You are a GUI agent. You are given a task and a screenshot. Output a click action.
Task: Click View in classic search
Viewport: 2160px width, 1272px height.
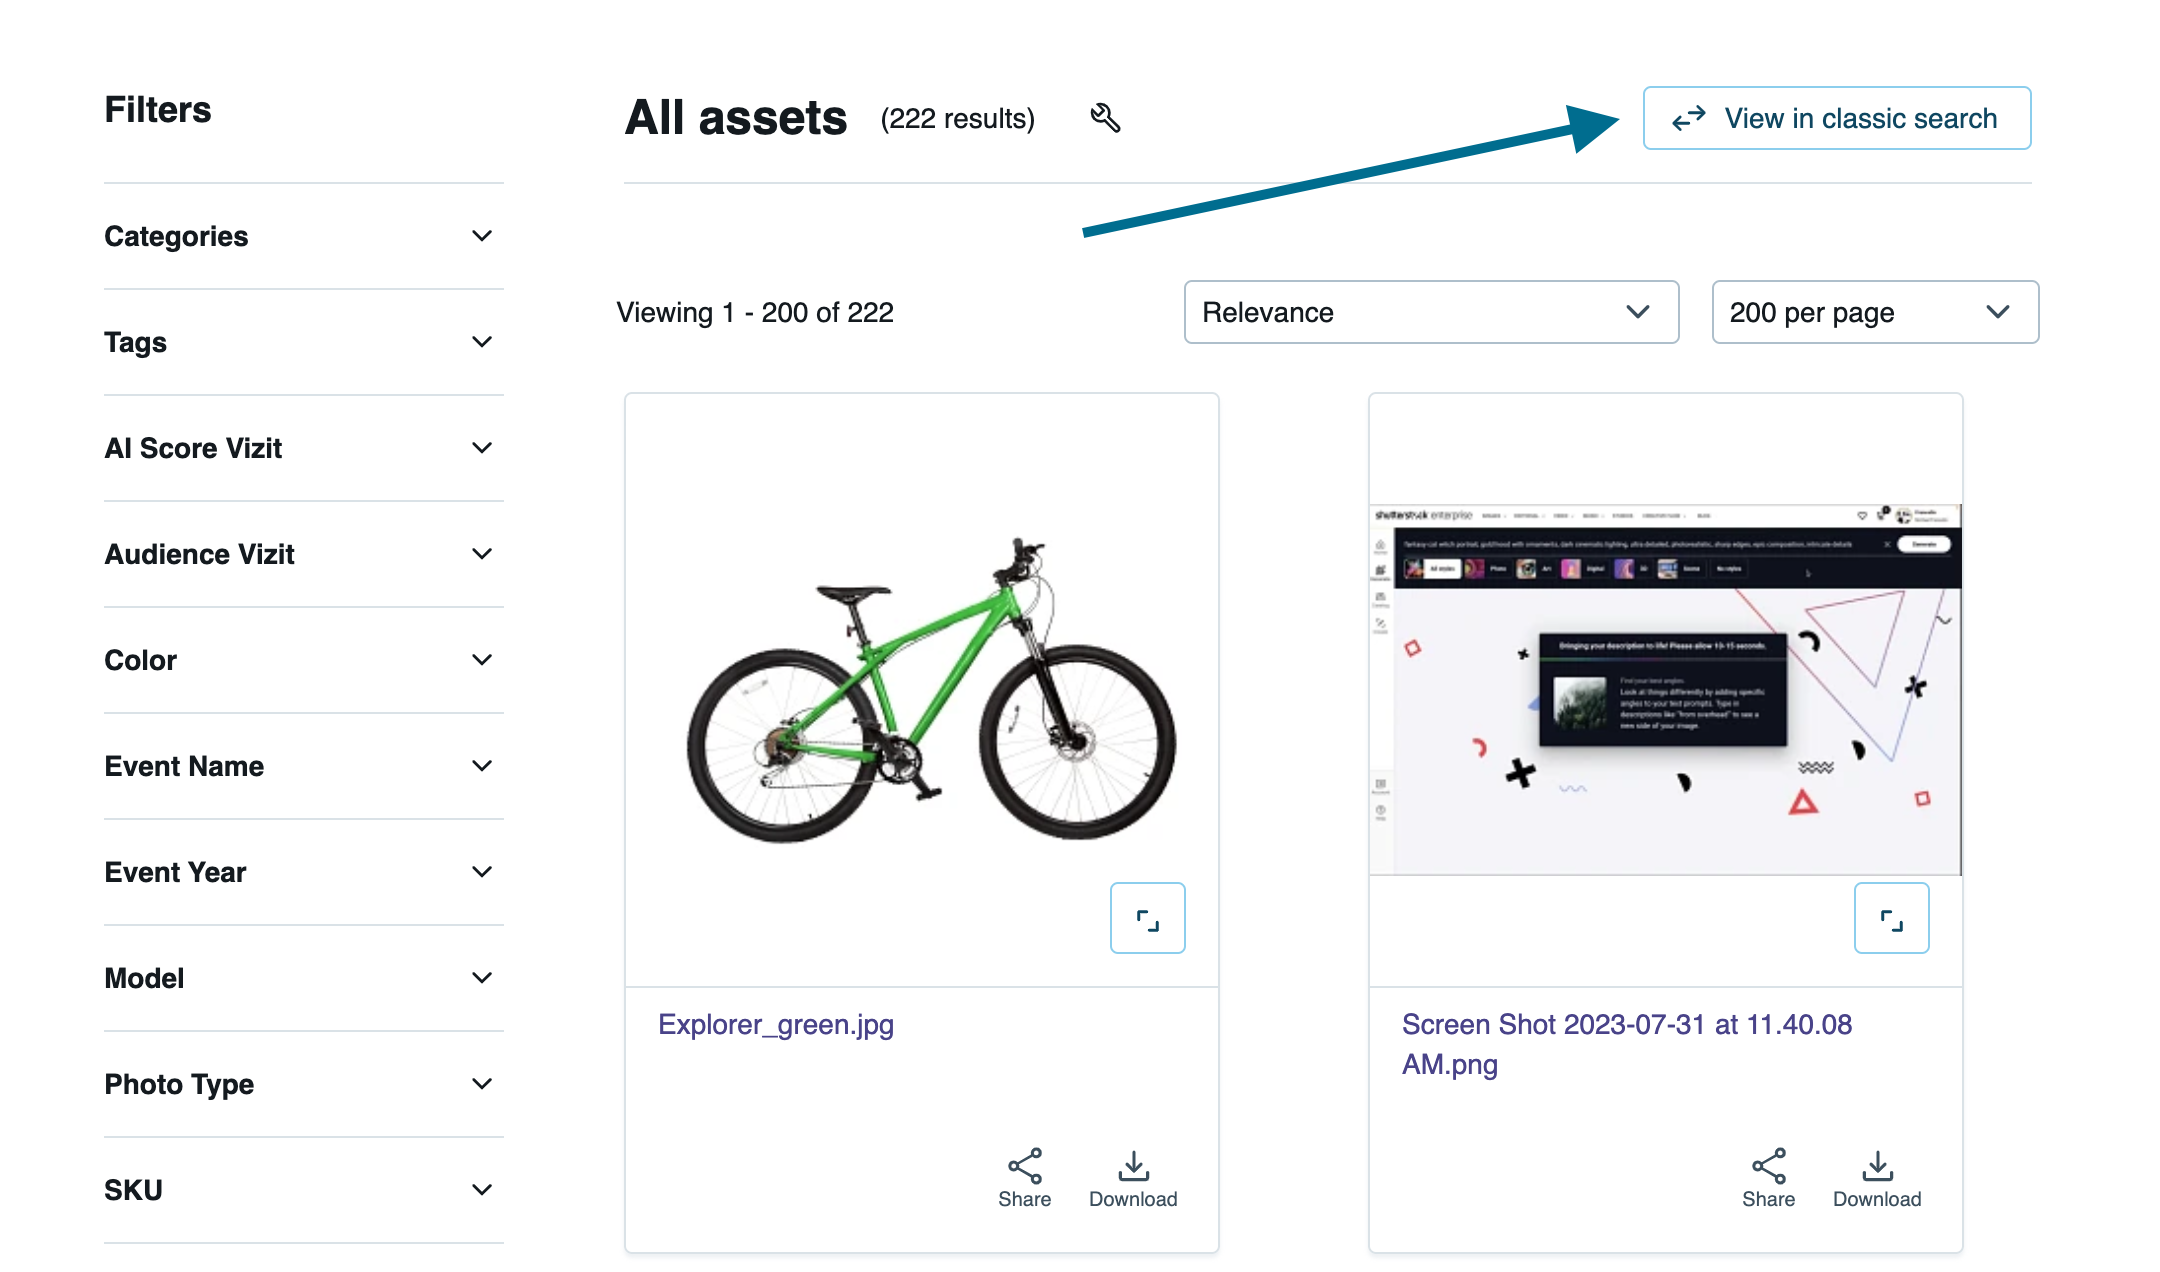coord(1858,117)
